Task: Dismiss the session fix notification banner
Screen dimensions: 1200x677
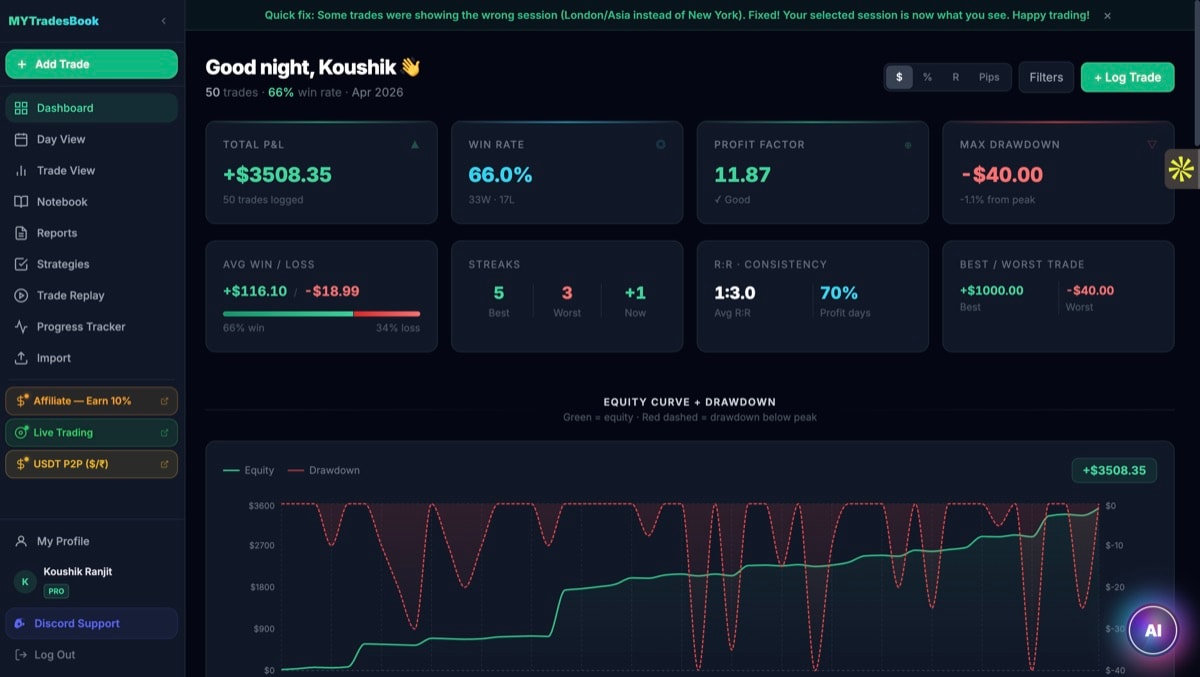Action: [1107, 15]
